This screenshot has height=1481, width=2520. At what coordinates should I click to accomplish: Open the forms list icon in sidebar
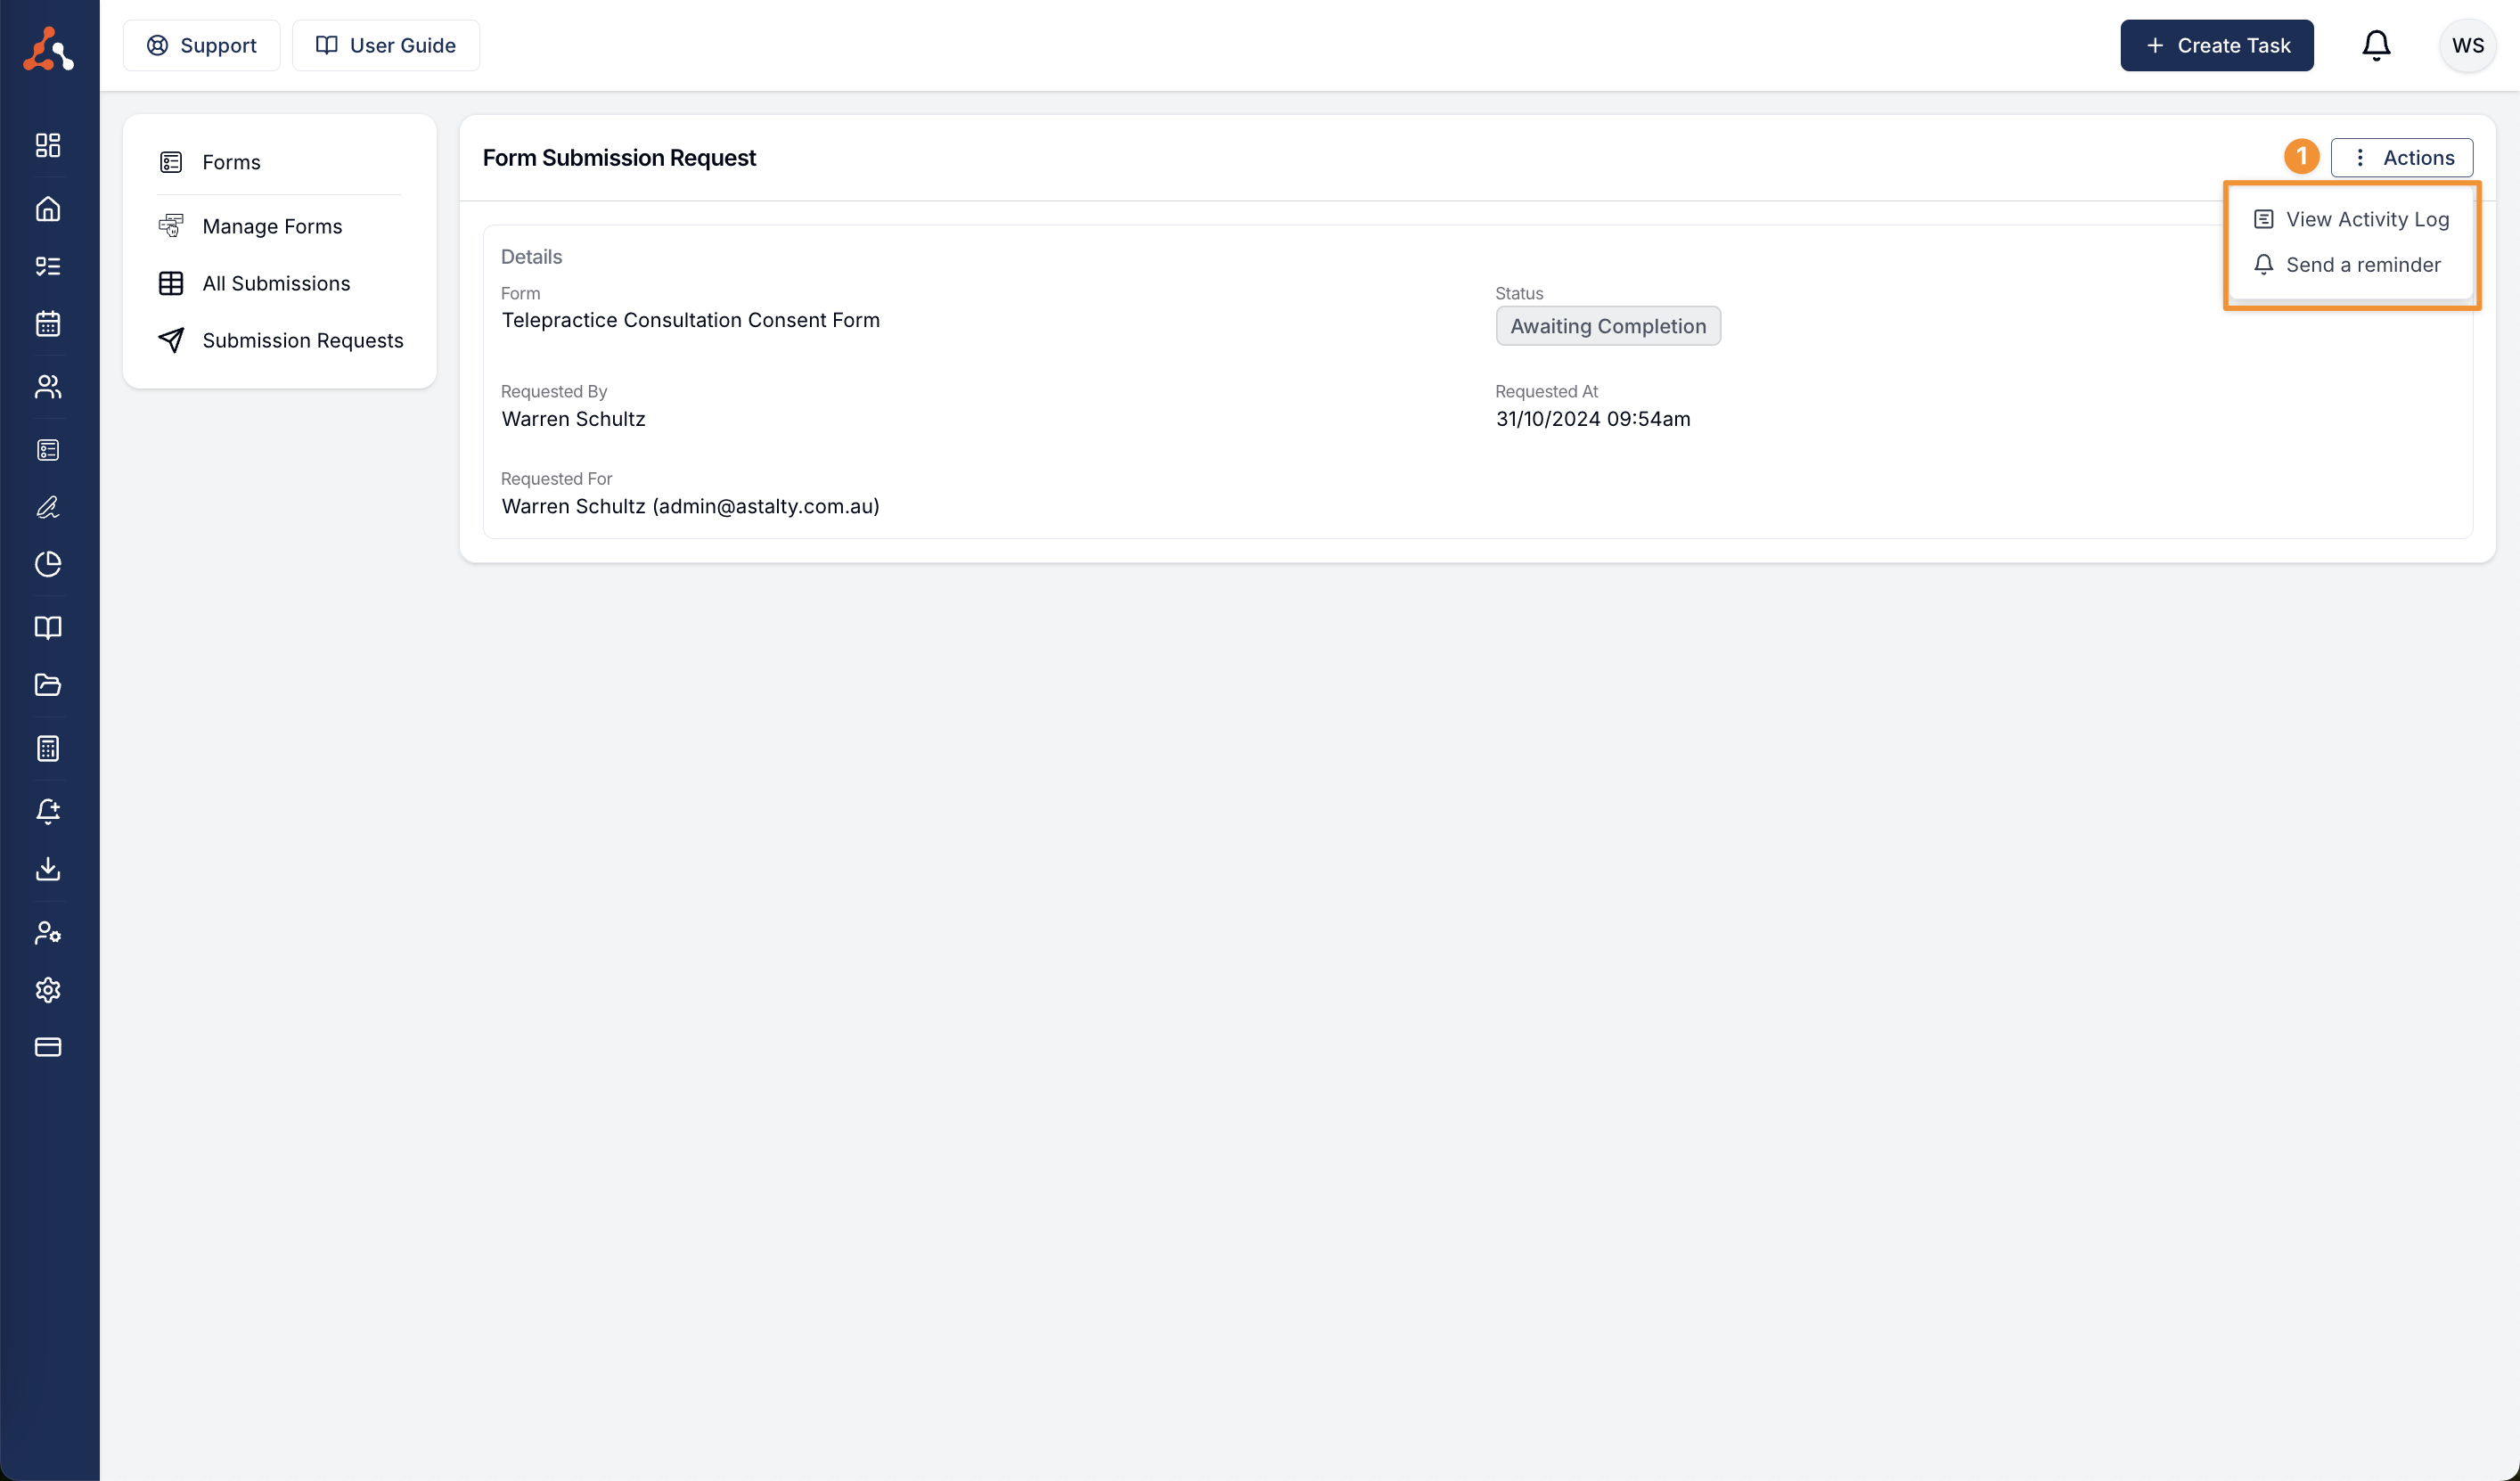[48, 450]
